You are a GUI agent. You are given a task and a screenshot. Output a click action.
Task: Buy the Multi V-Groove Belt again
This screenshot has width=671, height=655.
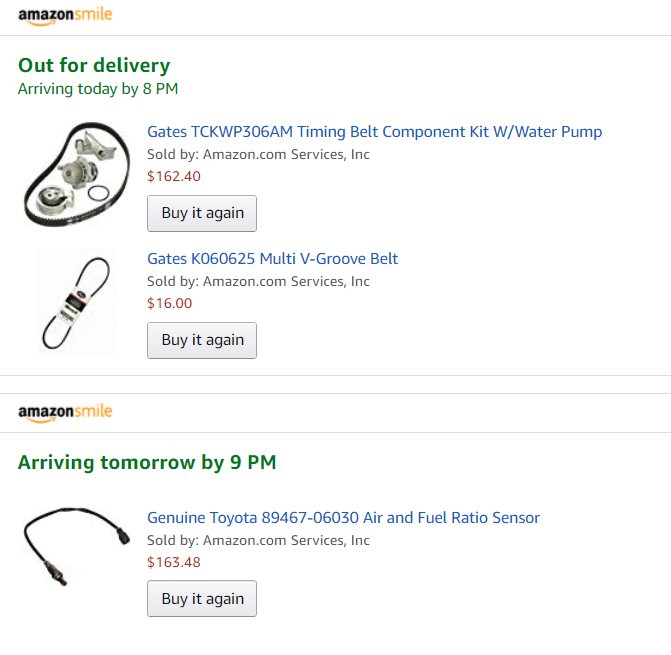pos(202,341)
